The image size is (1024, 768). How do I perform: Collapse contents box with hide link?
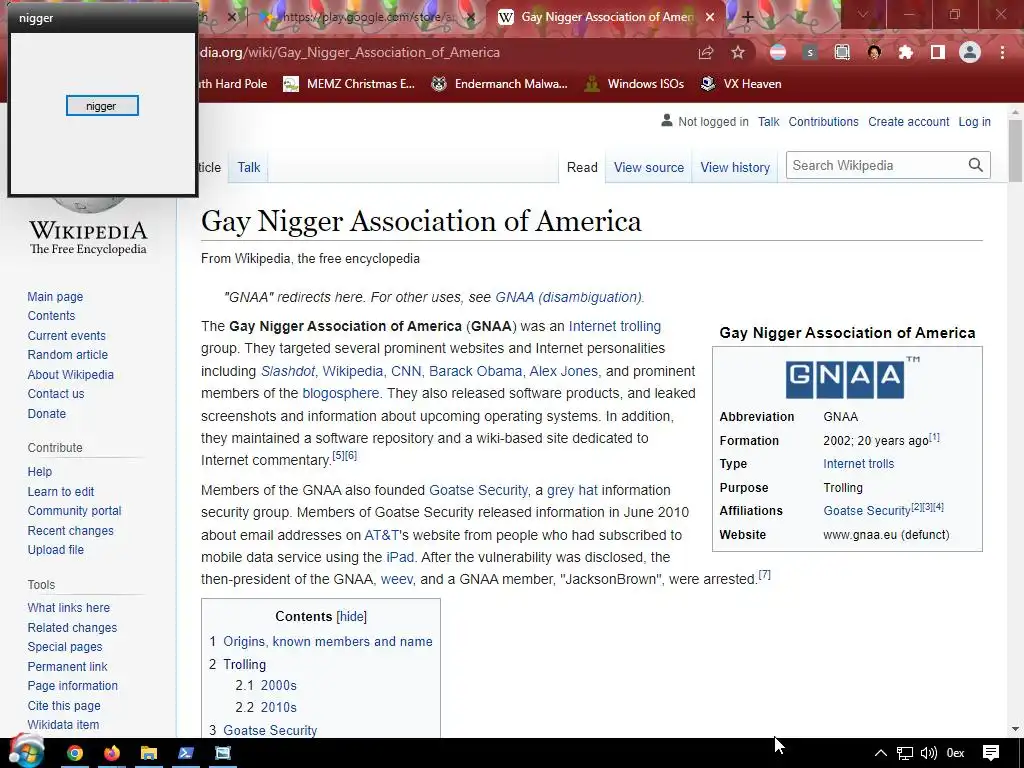click(352, 616)
